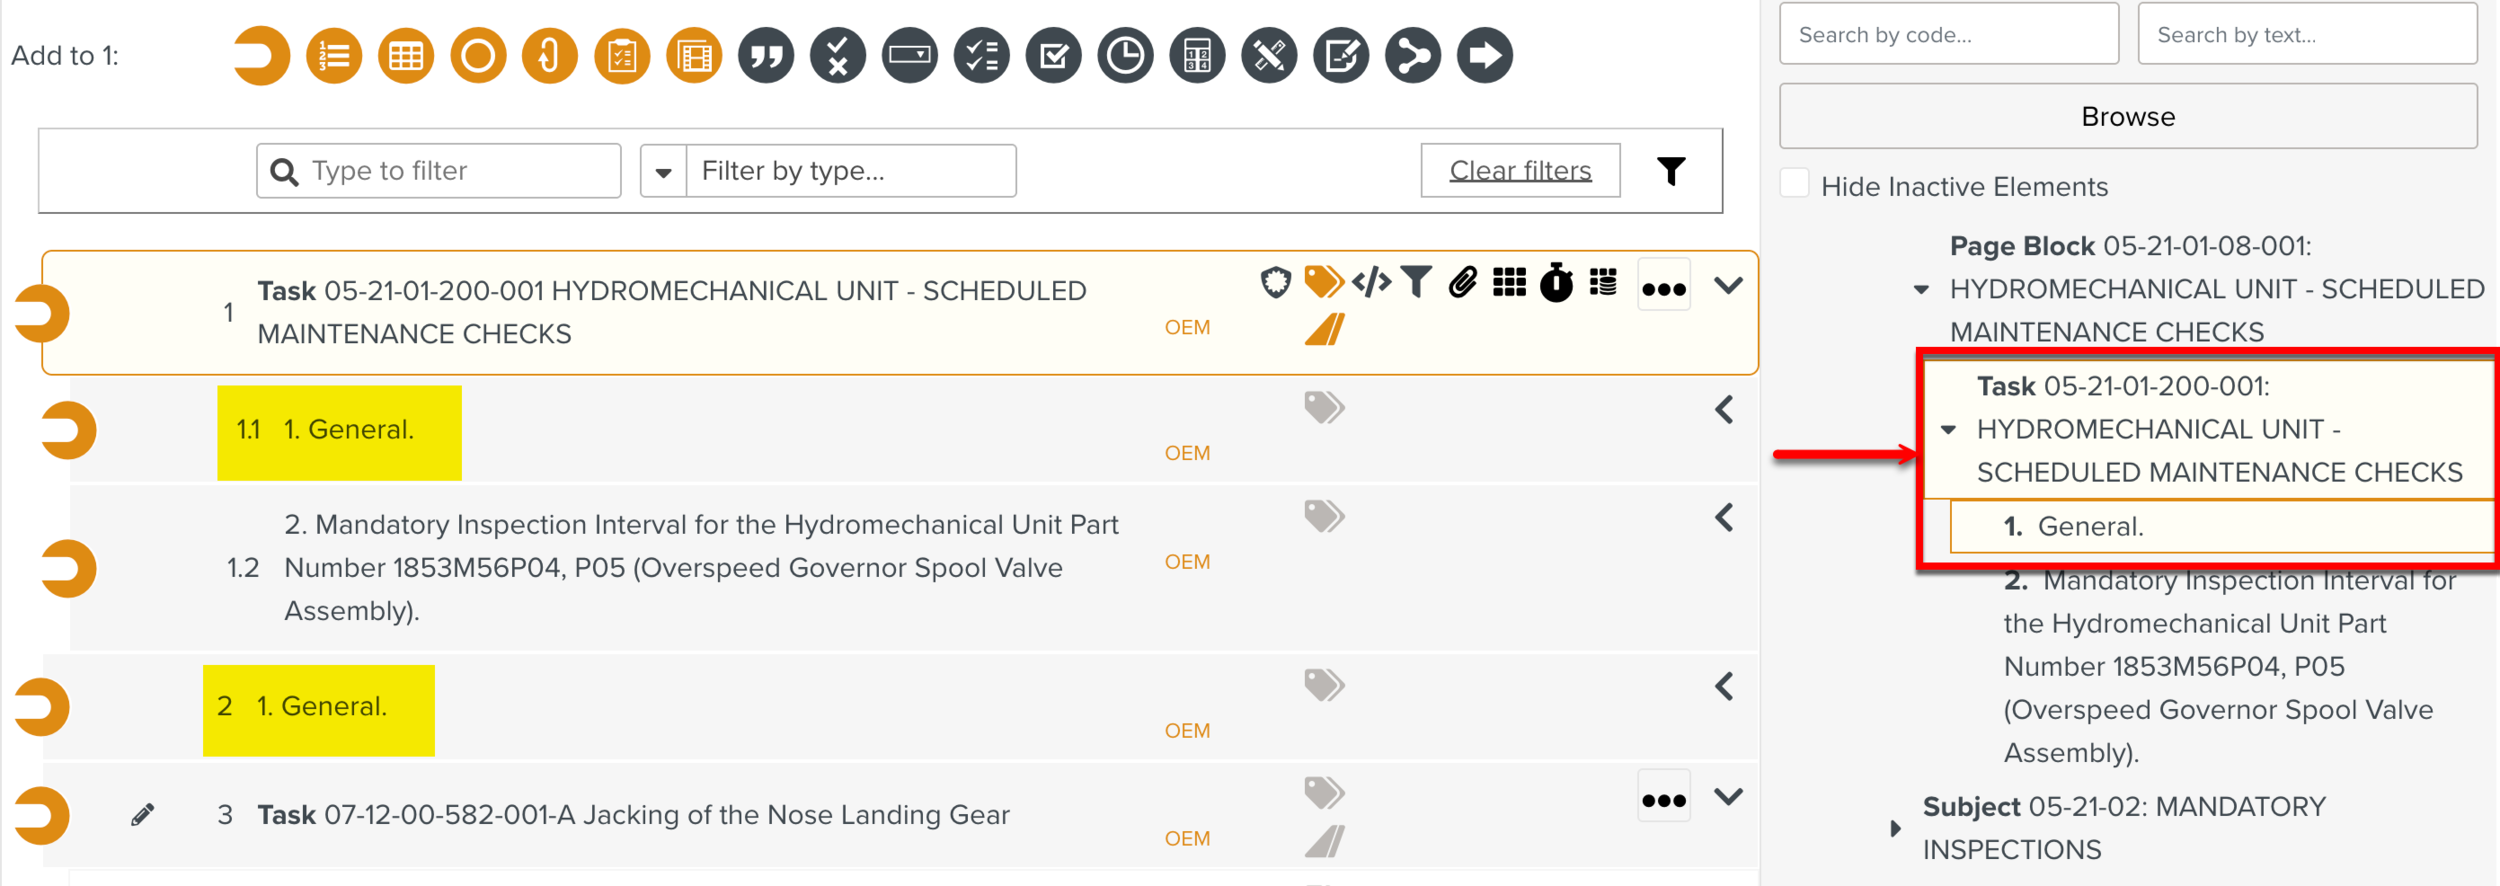Collapse the Page Block 05-21-01-08-001 tree node
This screenshot has width=2500, height=886.
coord(1921,290)
